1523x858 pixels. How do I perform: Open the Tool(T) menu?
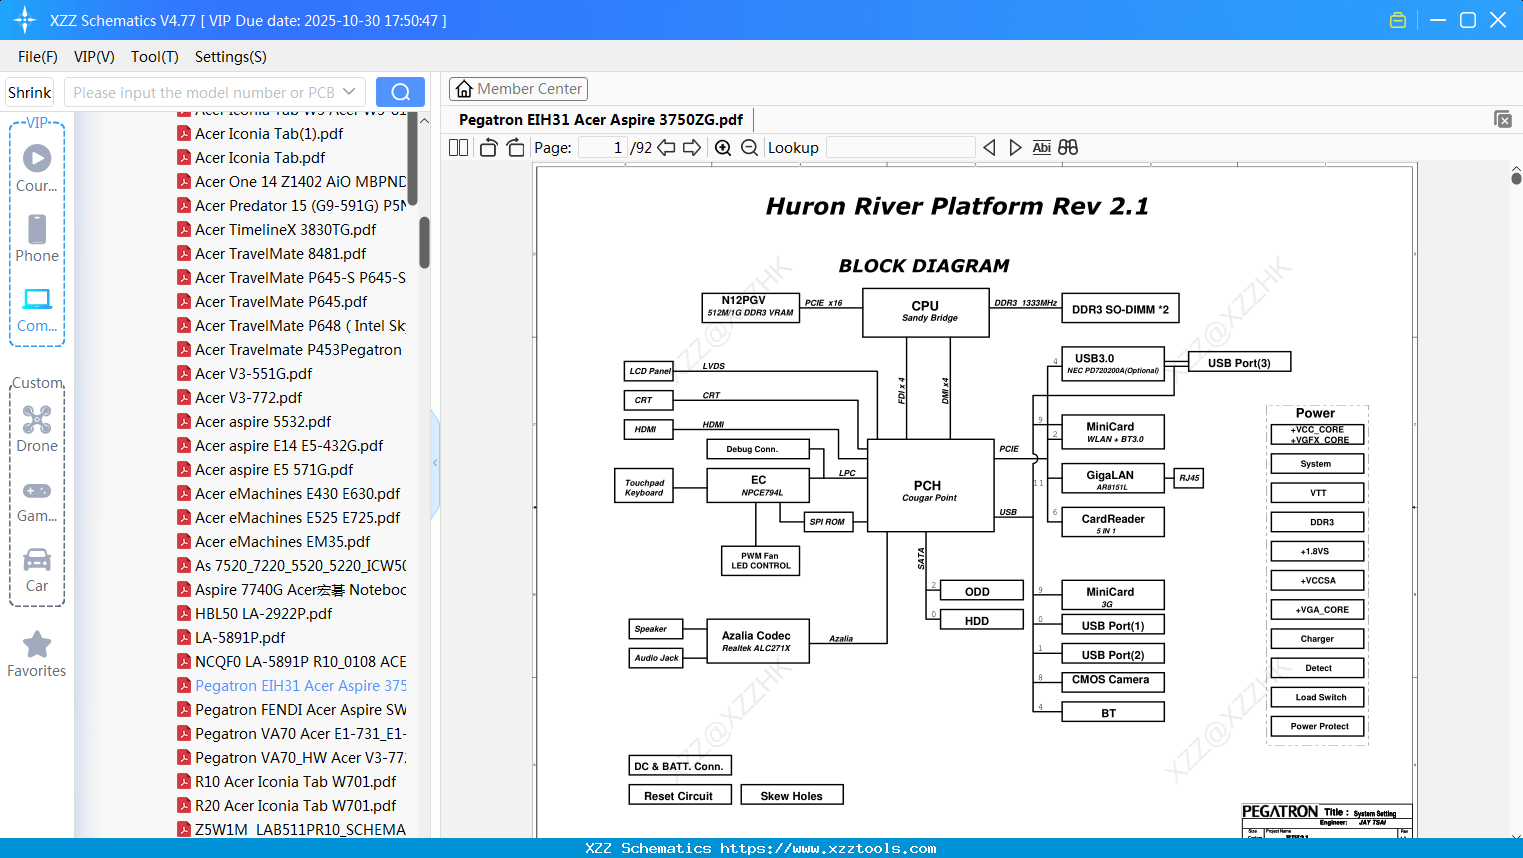click(x=155, y=57)
